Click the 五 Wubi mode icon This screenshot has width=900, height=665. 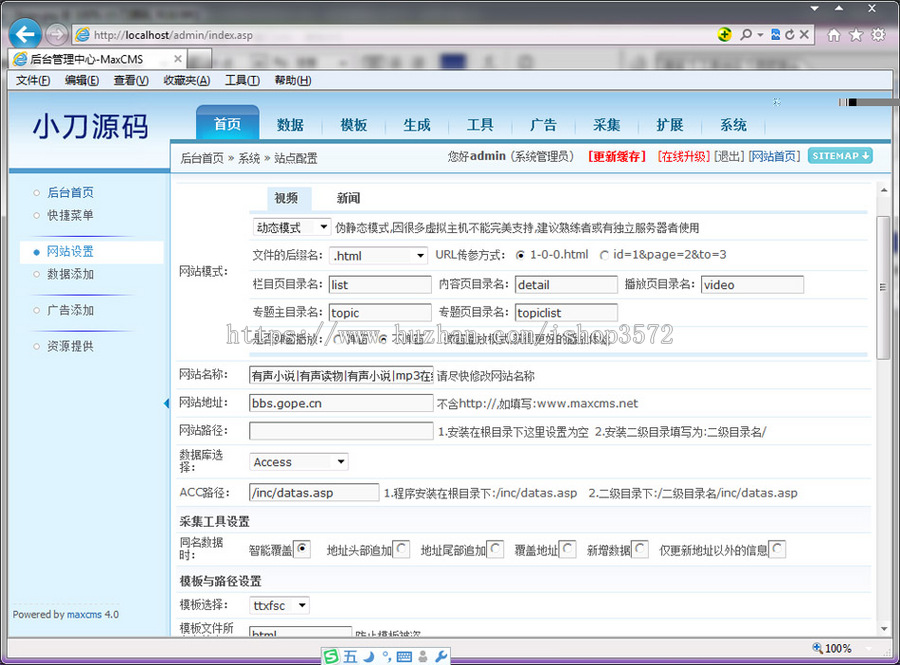[x=351, y=656]
